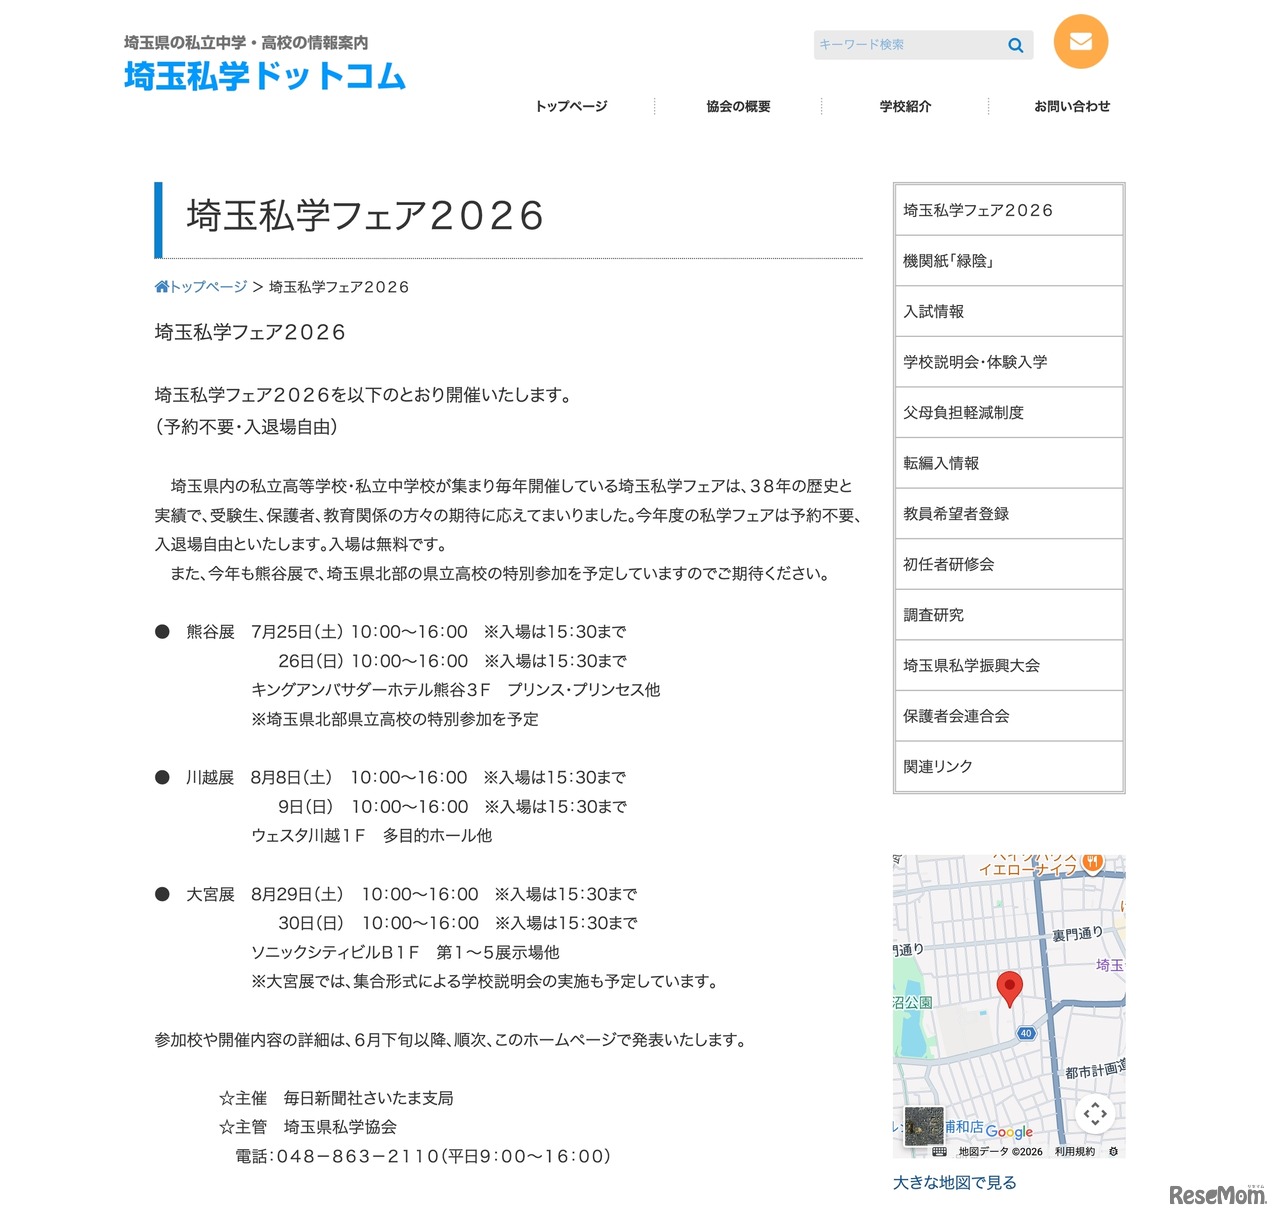This screenshot has width=1280, height=1218.
Task: Select 埼玉私学フェア2026 in sidebar
Action: (x=1009, y=210)
